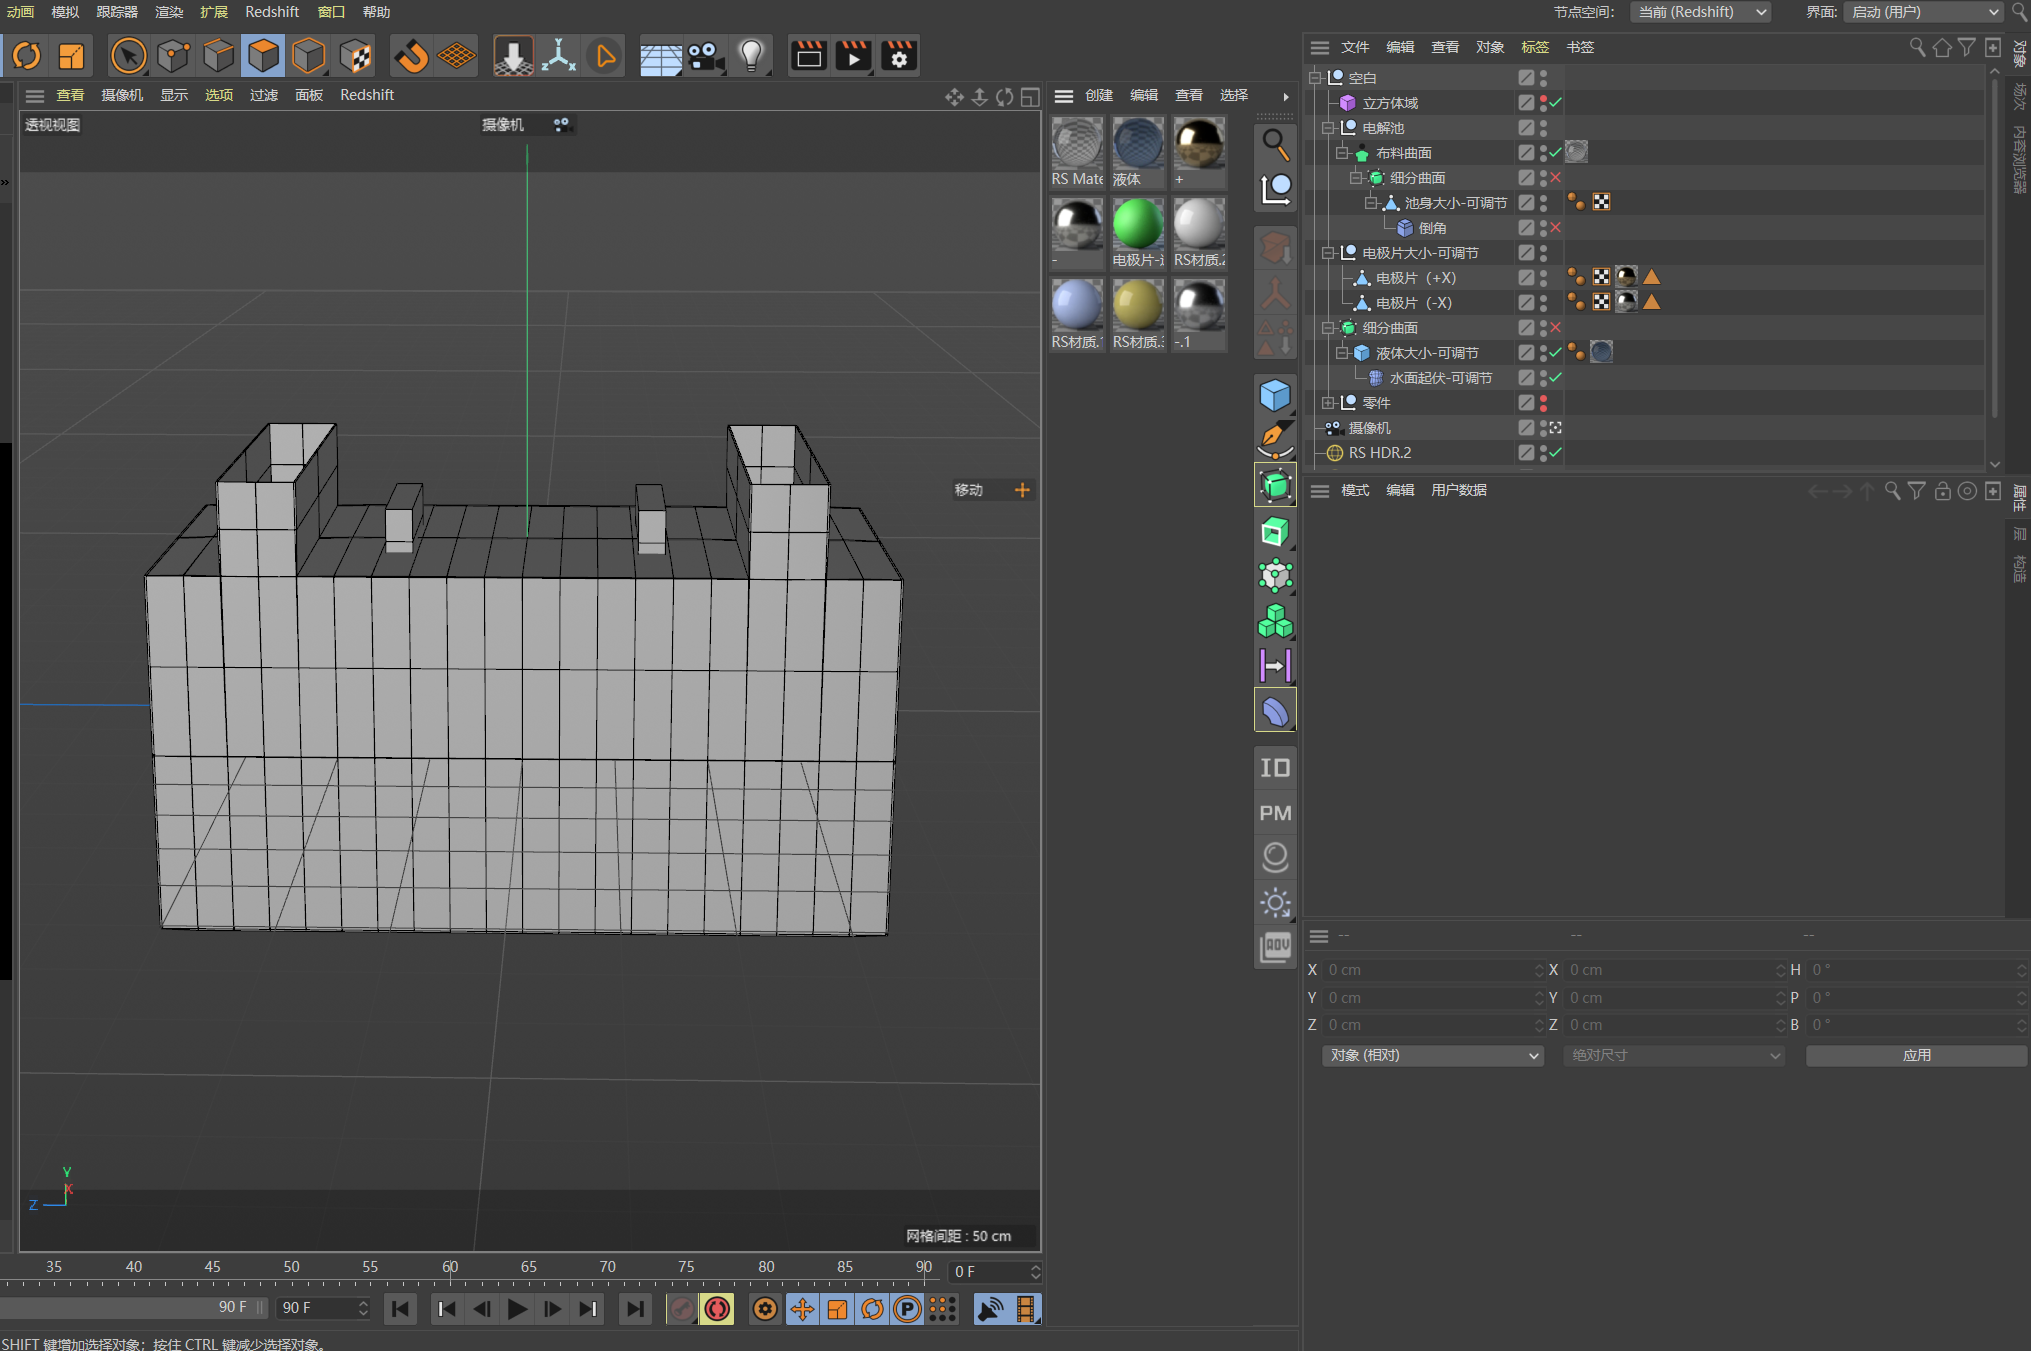Expand the 零件 tree node
This screenshot has width=2031, height=1351.
tap(1328, 402)
